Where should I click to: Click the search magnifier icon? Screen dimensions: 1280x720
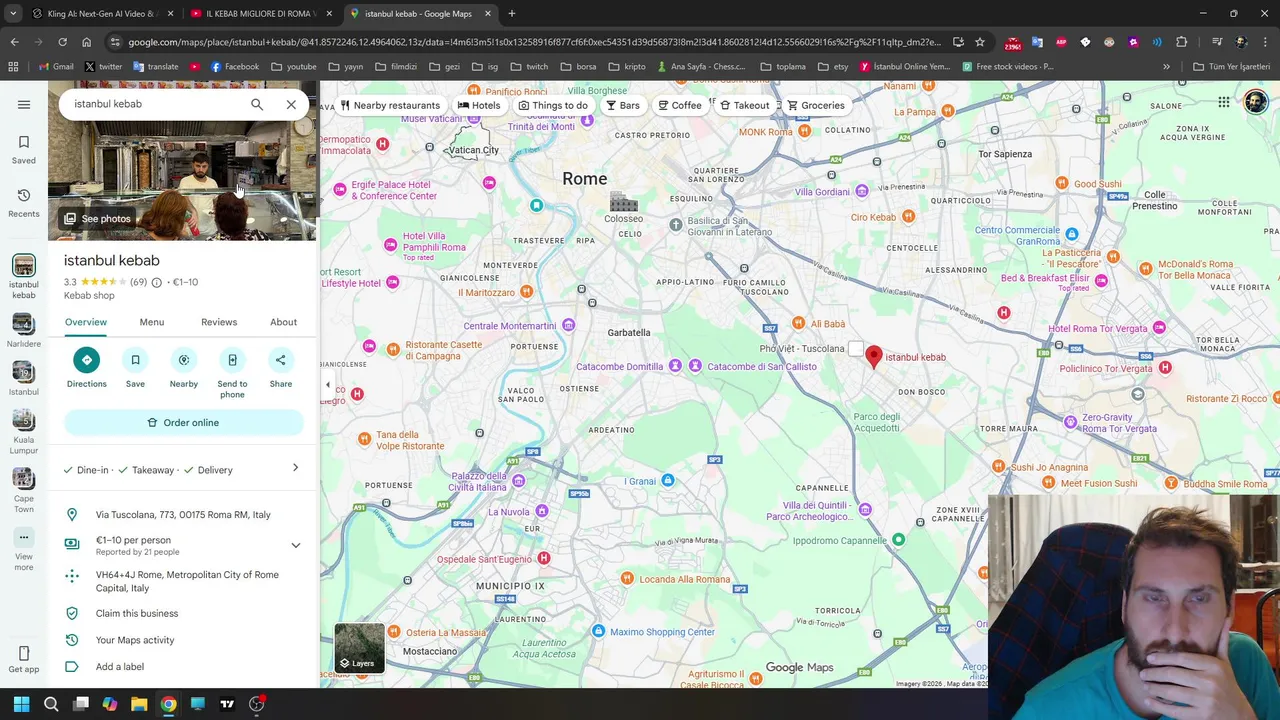[x=257, y=104]
